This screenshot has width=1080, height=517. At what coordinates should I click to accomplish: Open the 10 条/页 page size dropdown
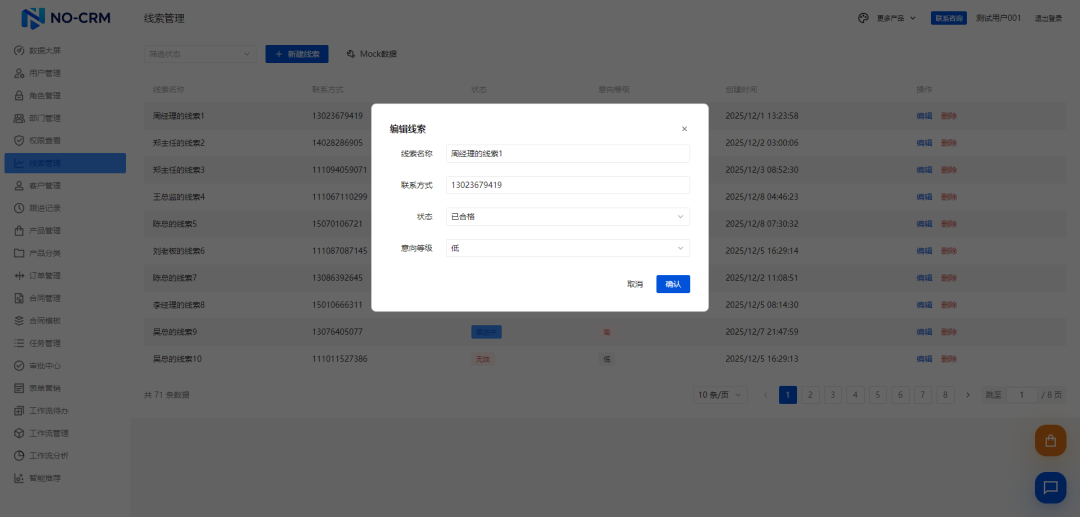pyautogui.click(x=720, y=394)
